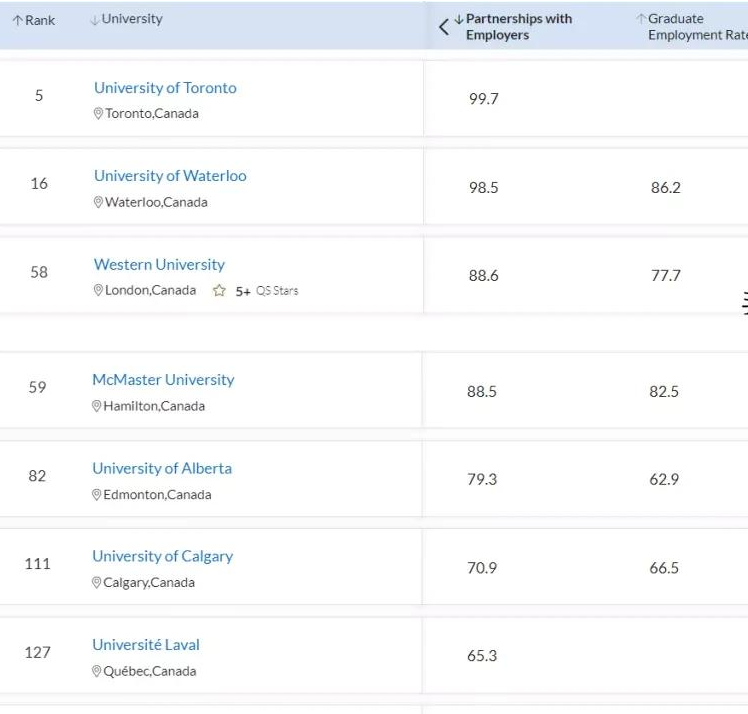Click the pin icon beside Hamilton,Canada
The width and height of the screenshot is (748, 714).
point(97,407)
